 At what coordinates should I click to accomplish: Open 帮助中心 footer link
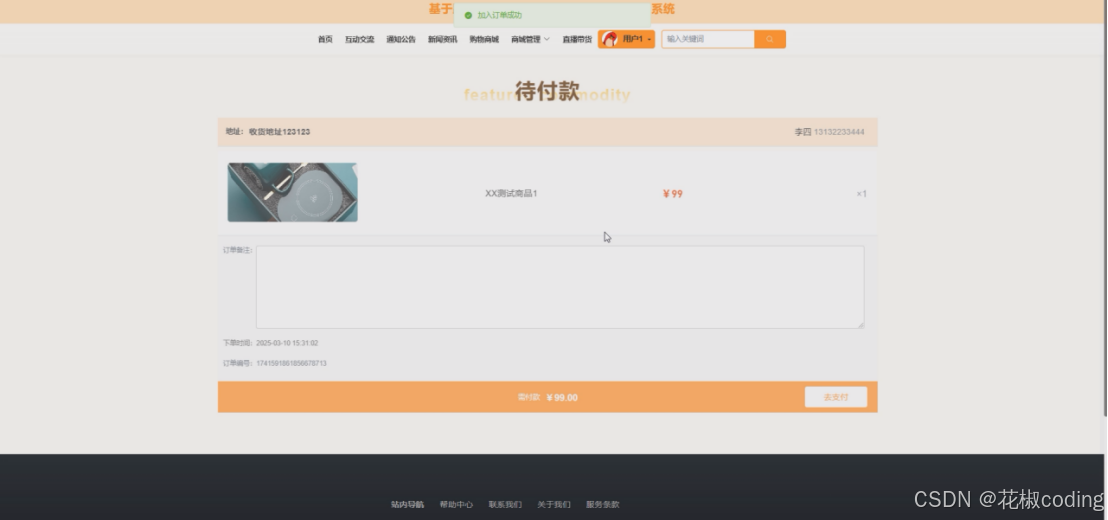click(456, 504)
